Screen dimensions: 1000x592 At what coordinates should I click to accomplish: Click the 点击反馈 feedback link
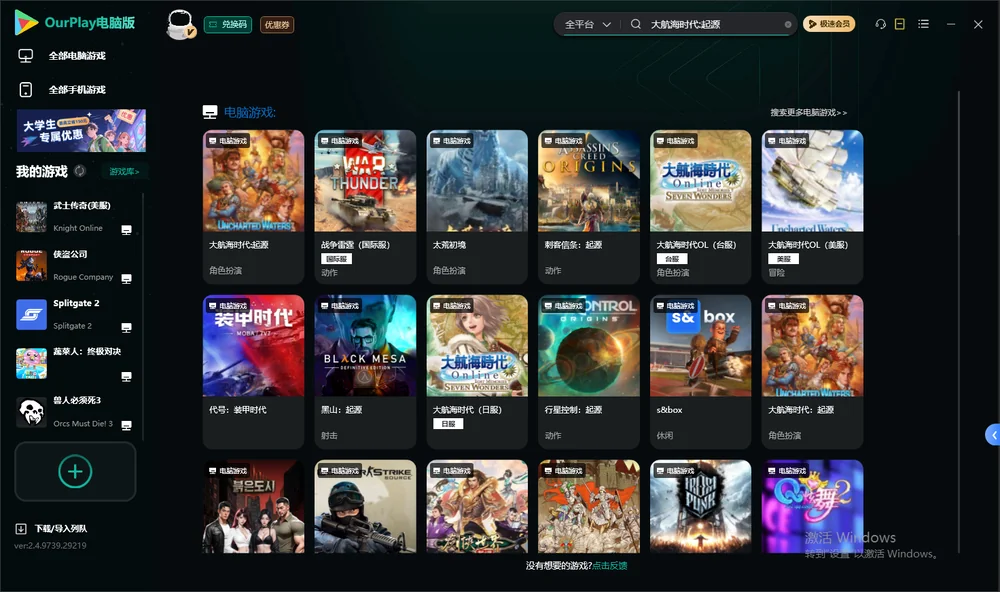coord(610,565)
